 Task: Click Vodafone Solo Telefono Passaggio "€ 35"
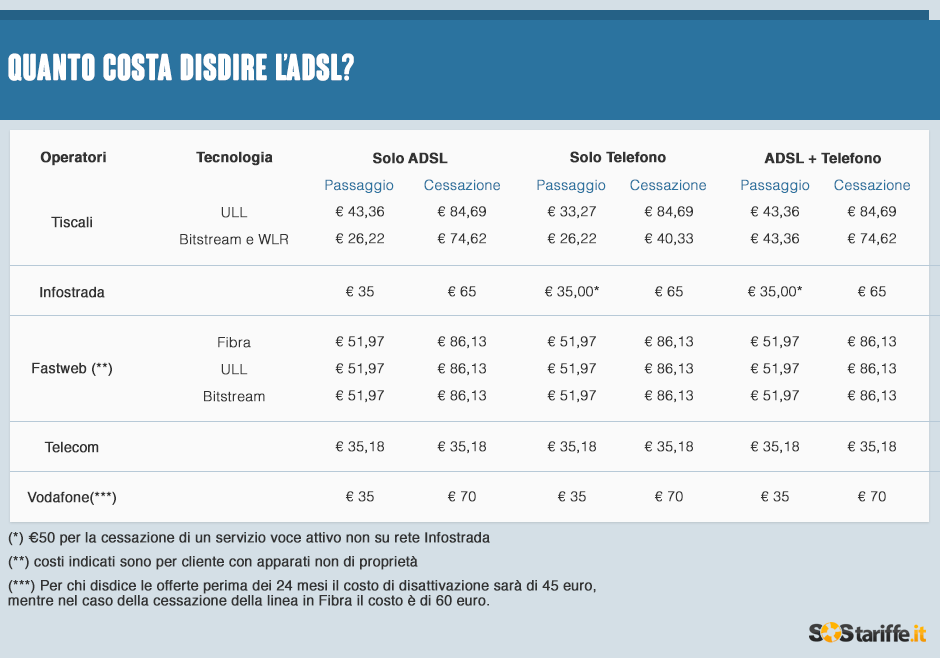(572, 497)
